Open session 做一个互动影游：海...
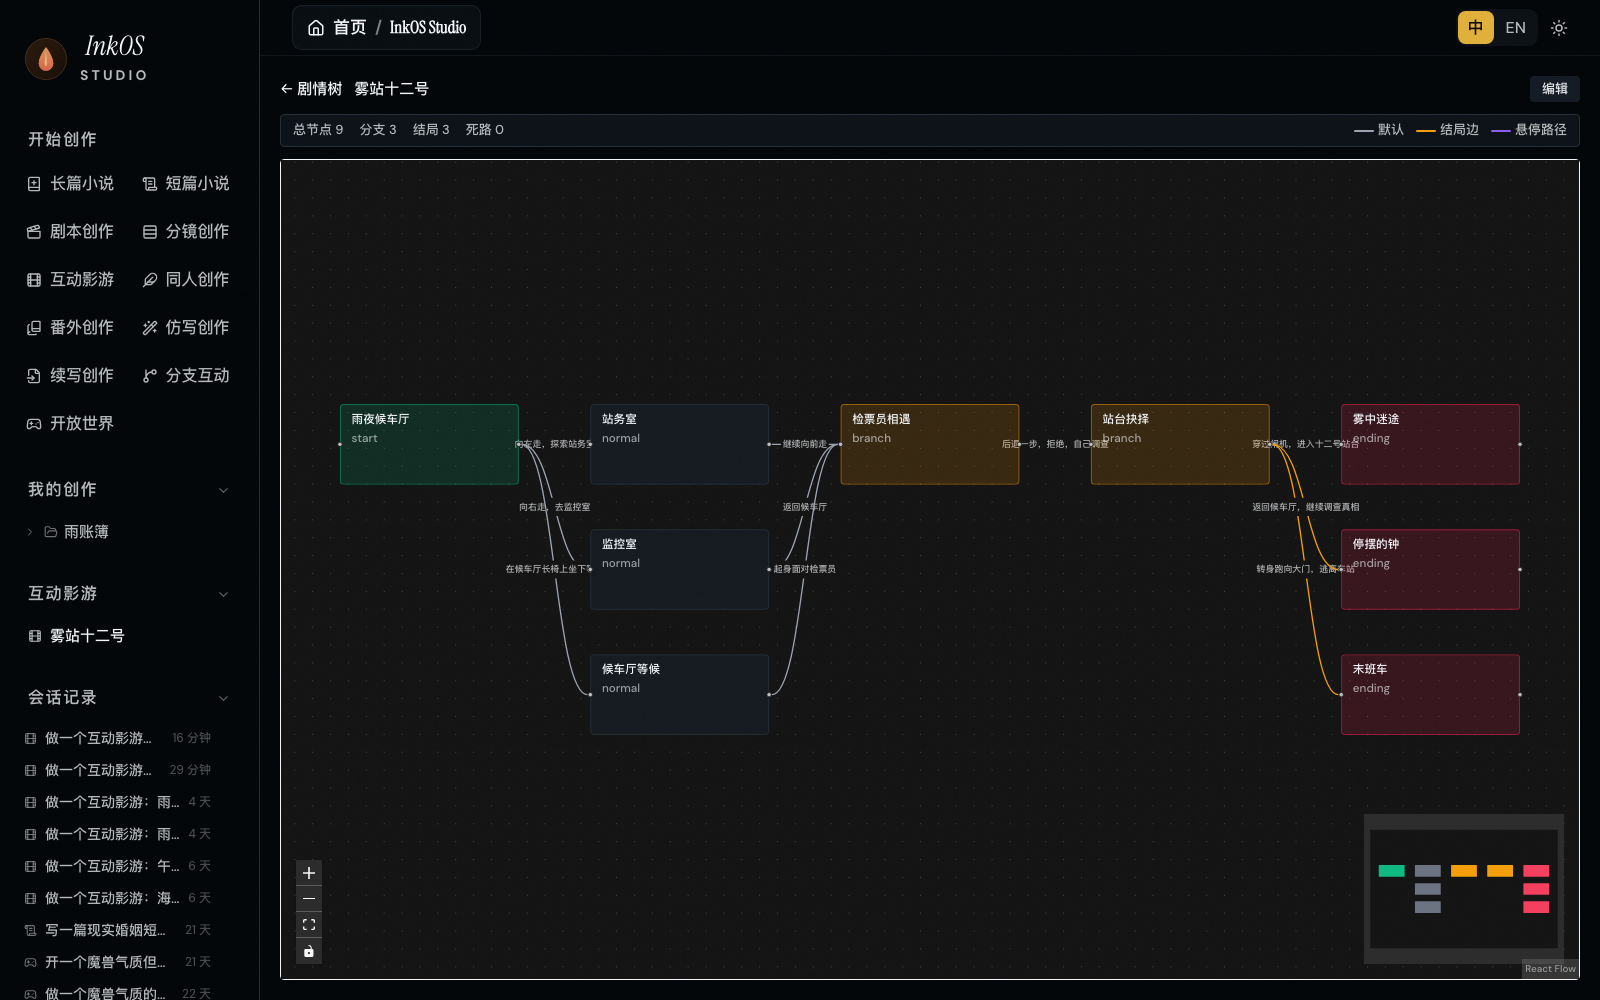 119,898
